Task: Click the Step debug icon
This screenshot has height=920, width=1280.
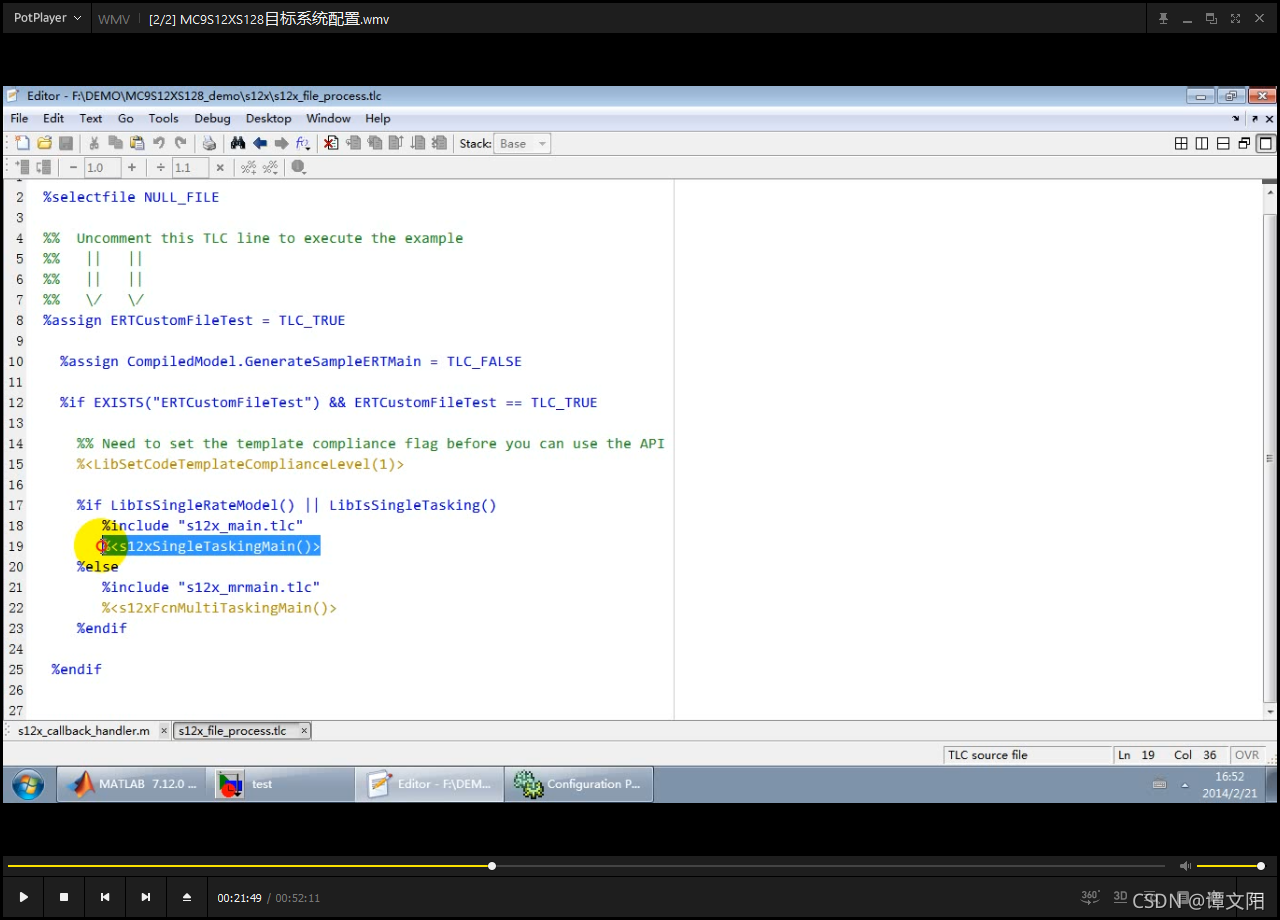Action: pyautogui.click(x=353, y=143)
